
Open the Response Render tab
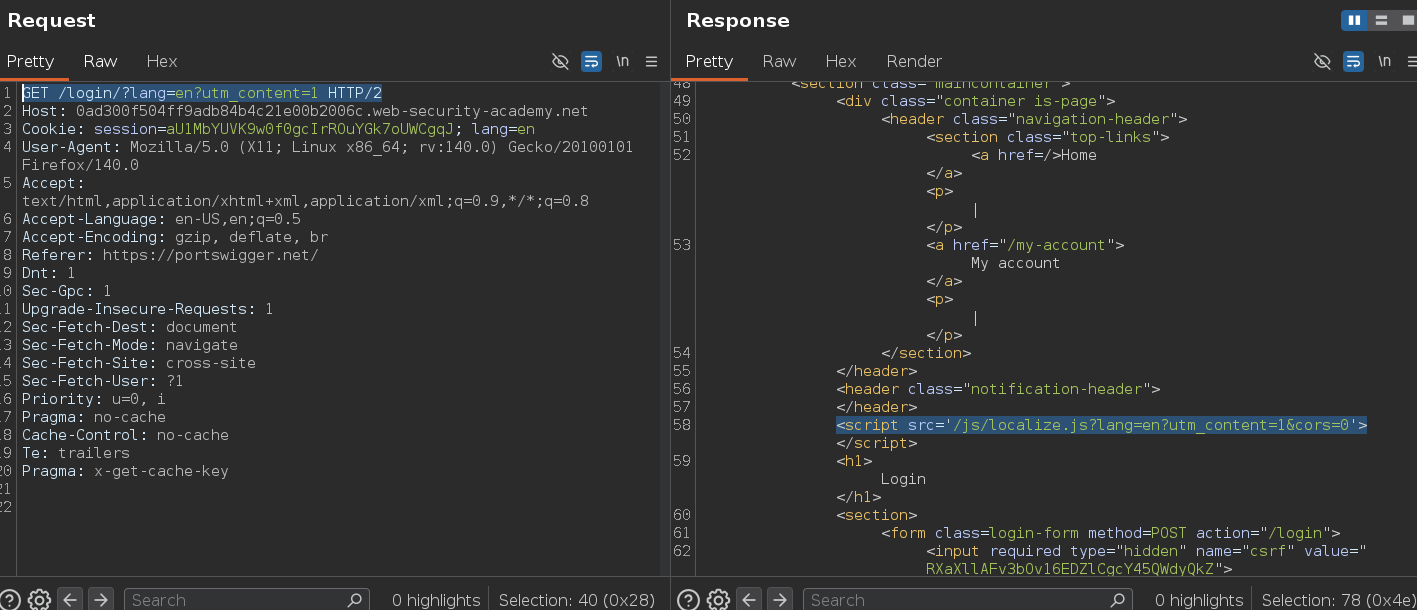(914, 61)
